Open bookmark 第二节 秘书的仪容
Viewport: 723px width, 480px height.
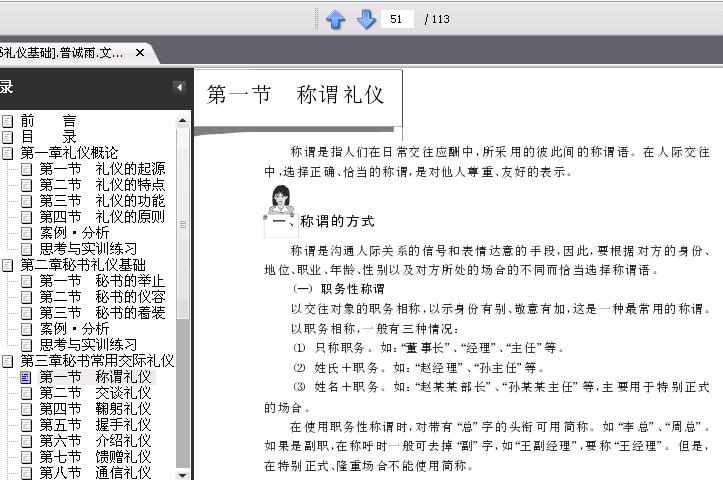pyautogui.click(x=102, y=297)
